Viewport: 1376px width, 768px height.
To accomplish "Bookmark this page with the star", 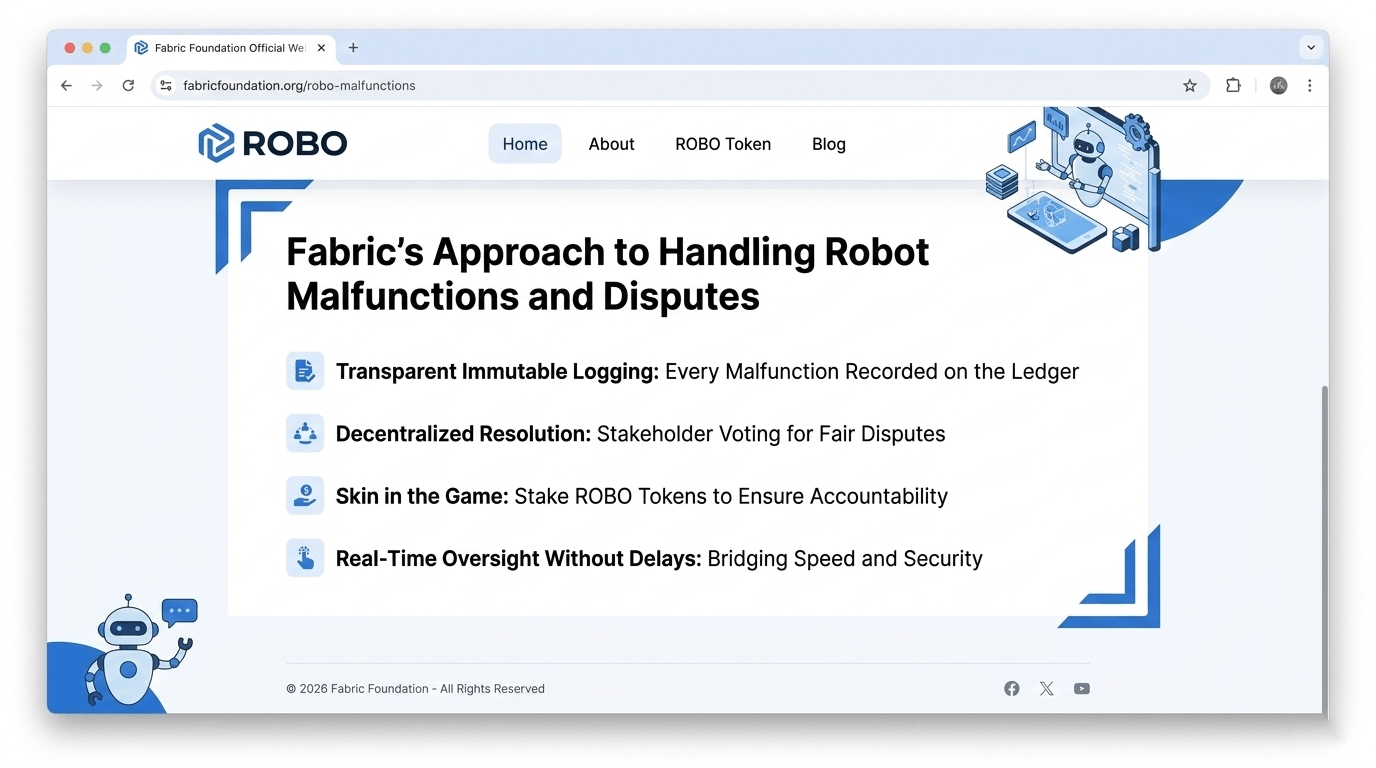I will (1190, 86).
